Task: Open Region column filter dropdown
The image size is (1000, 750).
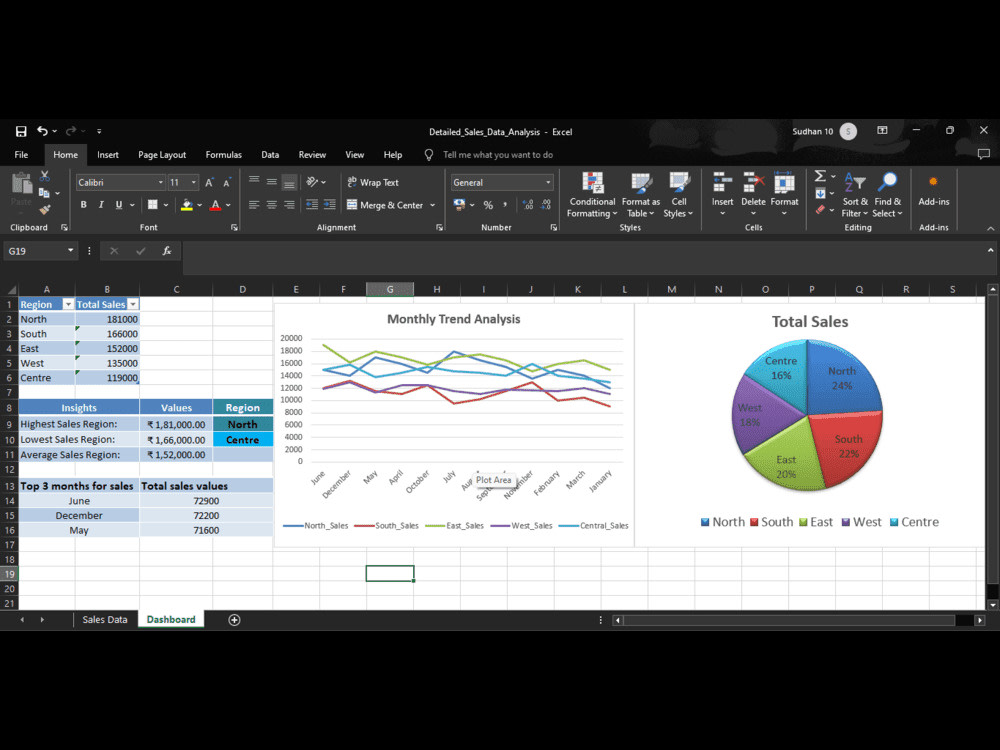Action: coord(68,305)
